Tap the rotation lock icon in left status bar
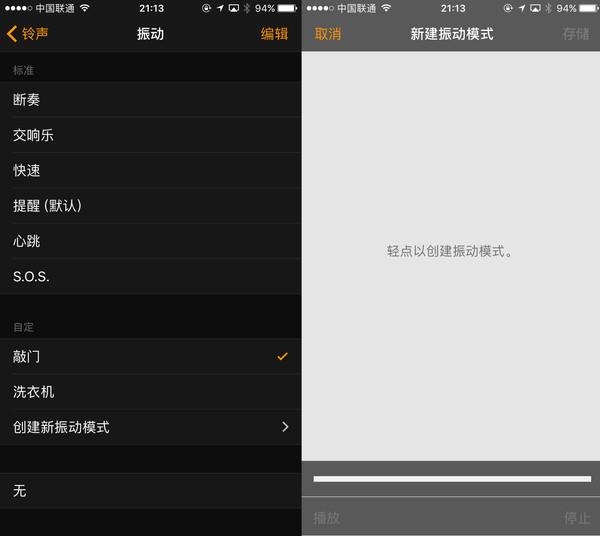This screenshot has width=600, height=536. (206, 8)
